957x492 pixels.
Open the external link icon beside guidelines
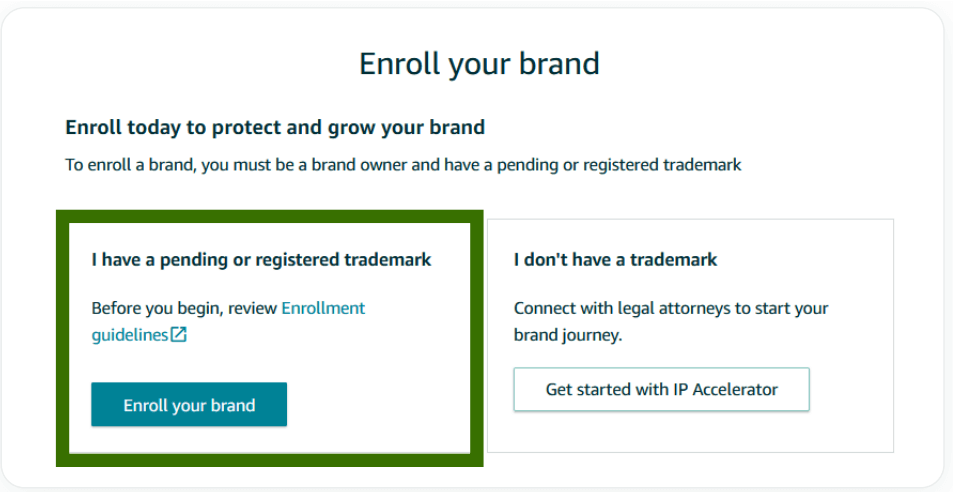coord(178,335)
